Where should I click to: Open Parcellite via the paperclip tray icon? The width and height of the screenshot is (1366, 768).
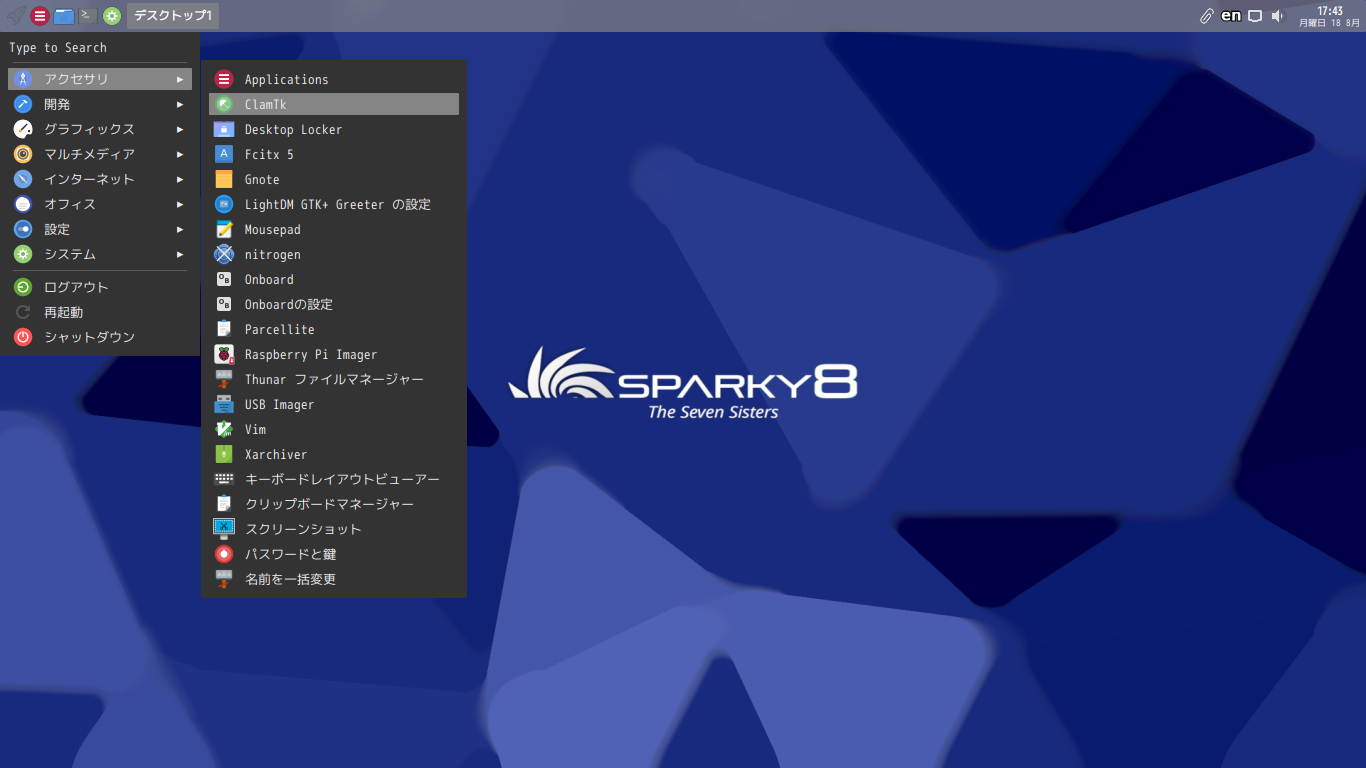1204,15
